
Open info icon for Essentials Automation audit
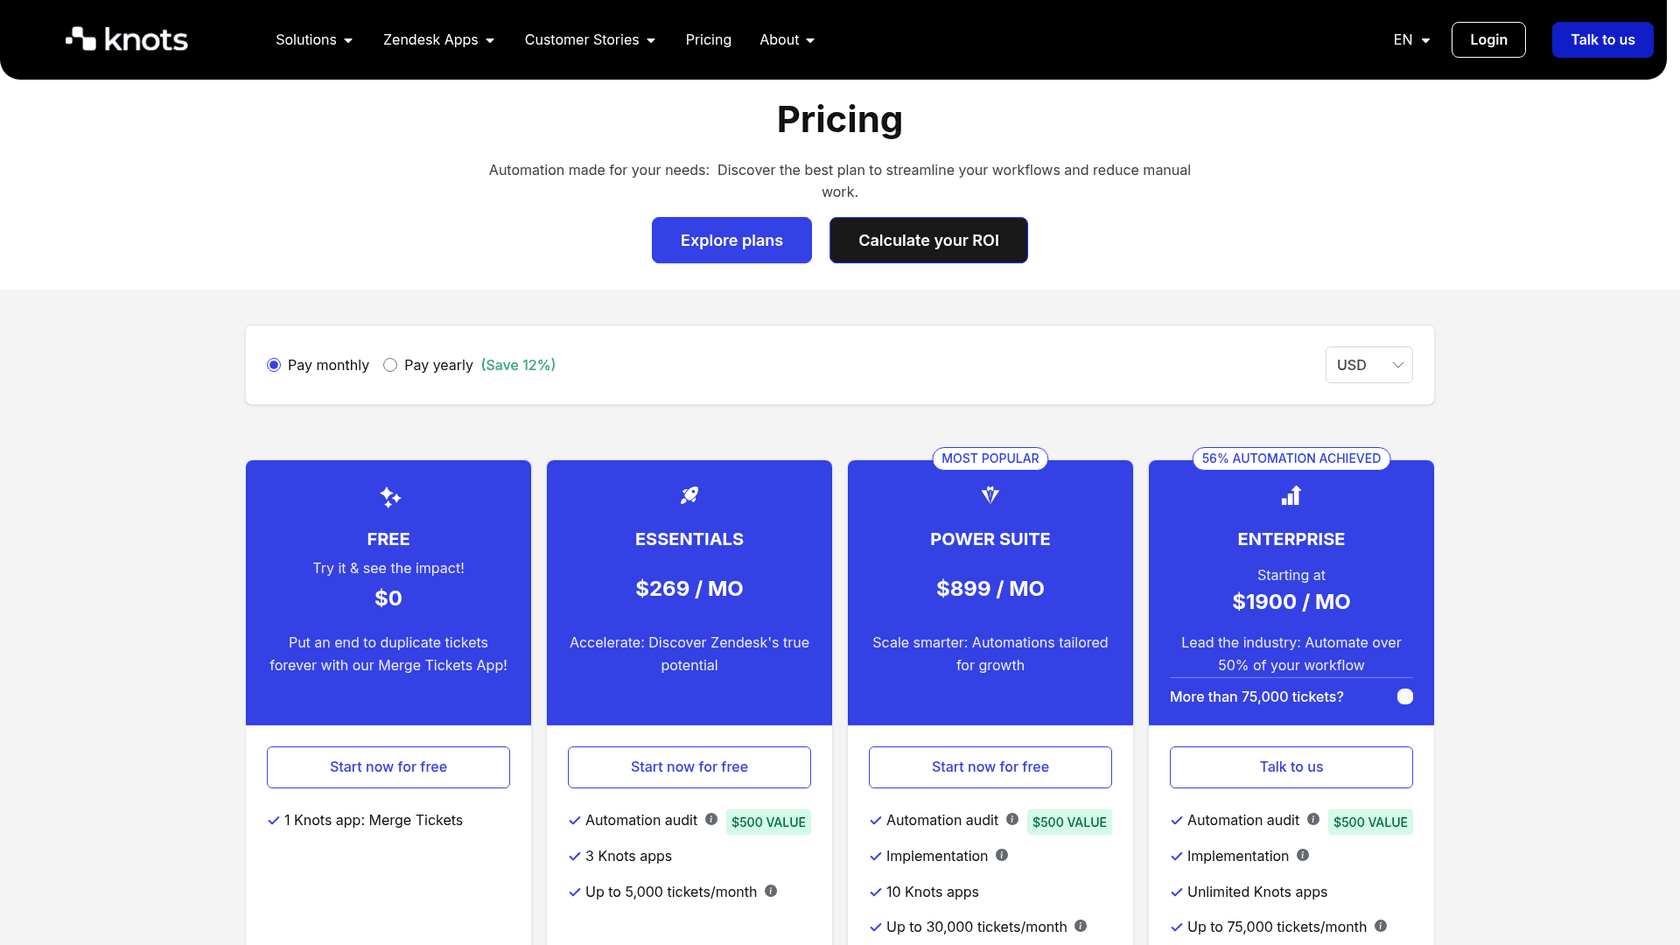tap(711, 819)
